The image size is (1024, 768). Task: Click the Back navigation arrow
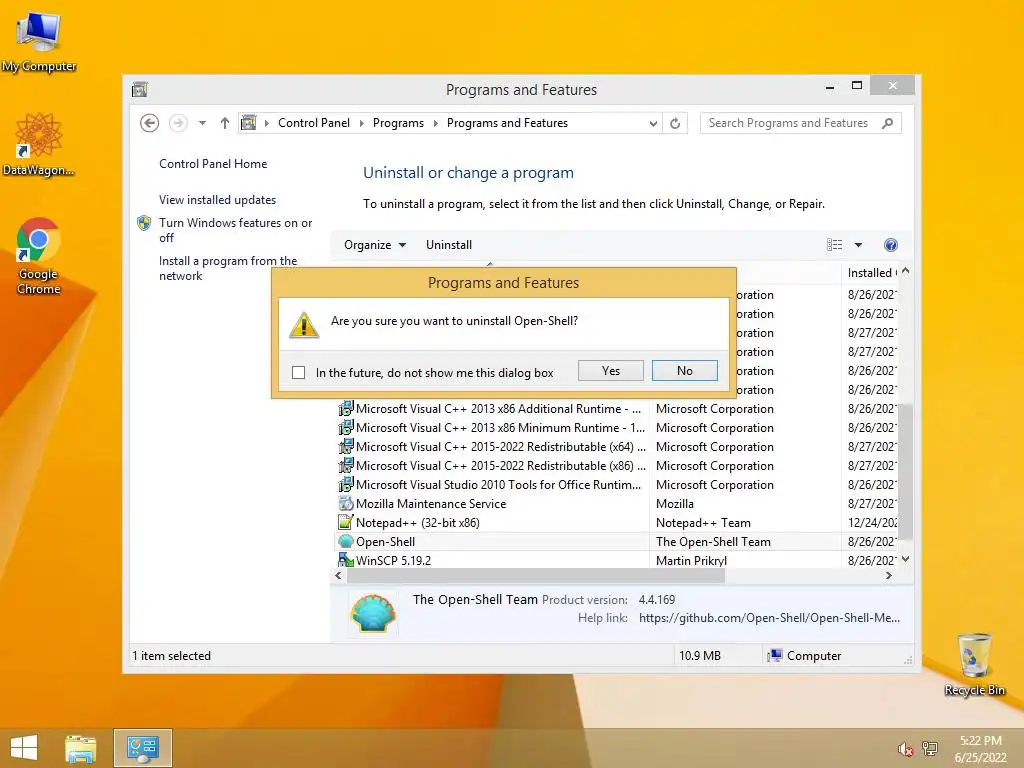click(x=150, y=123)
